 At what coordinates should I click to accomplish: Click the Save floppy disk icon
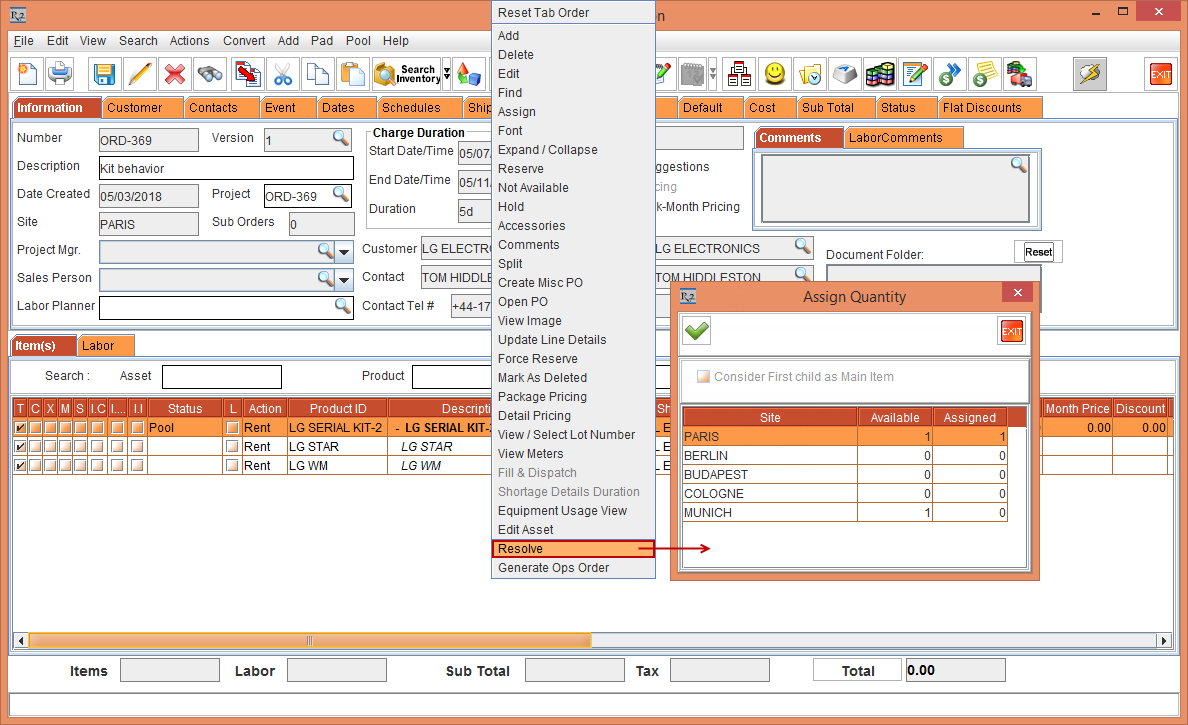click(104, 74)
